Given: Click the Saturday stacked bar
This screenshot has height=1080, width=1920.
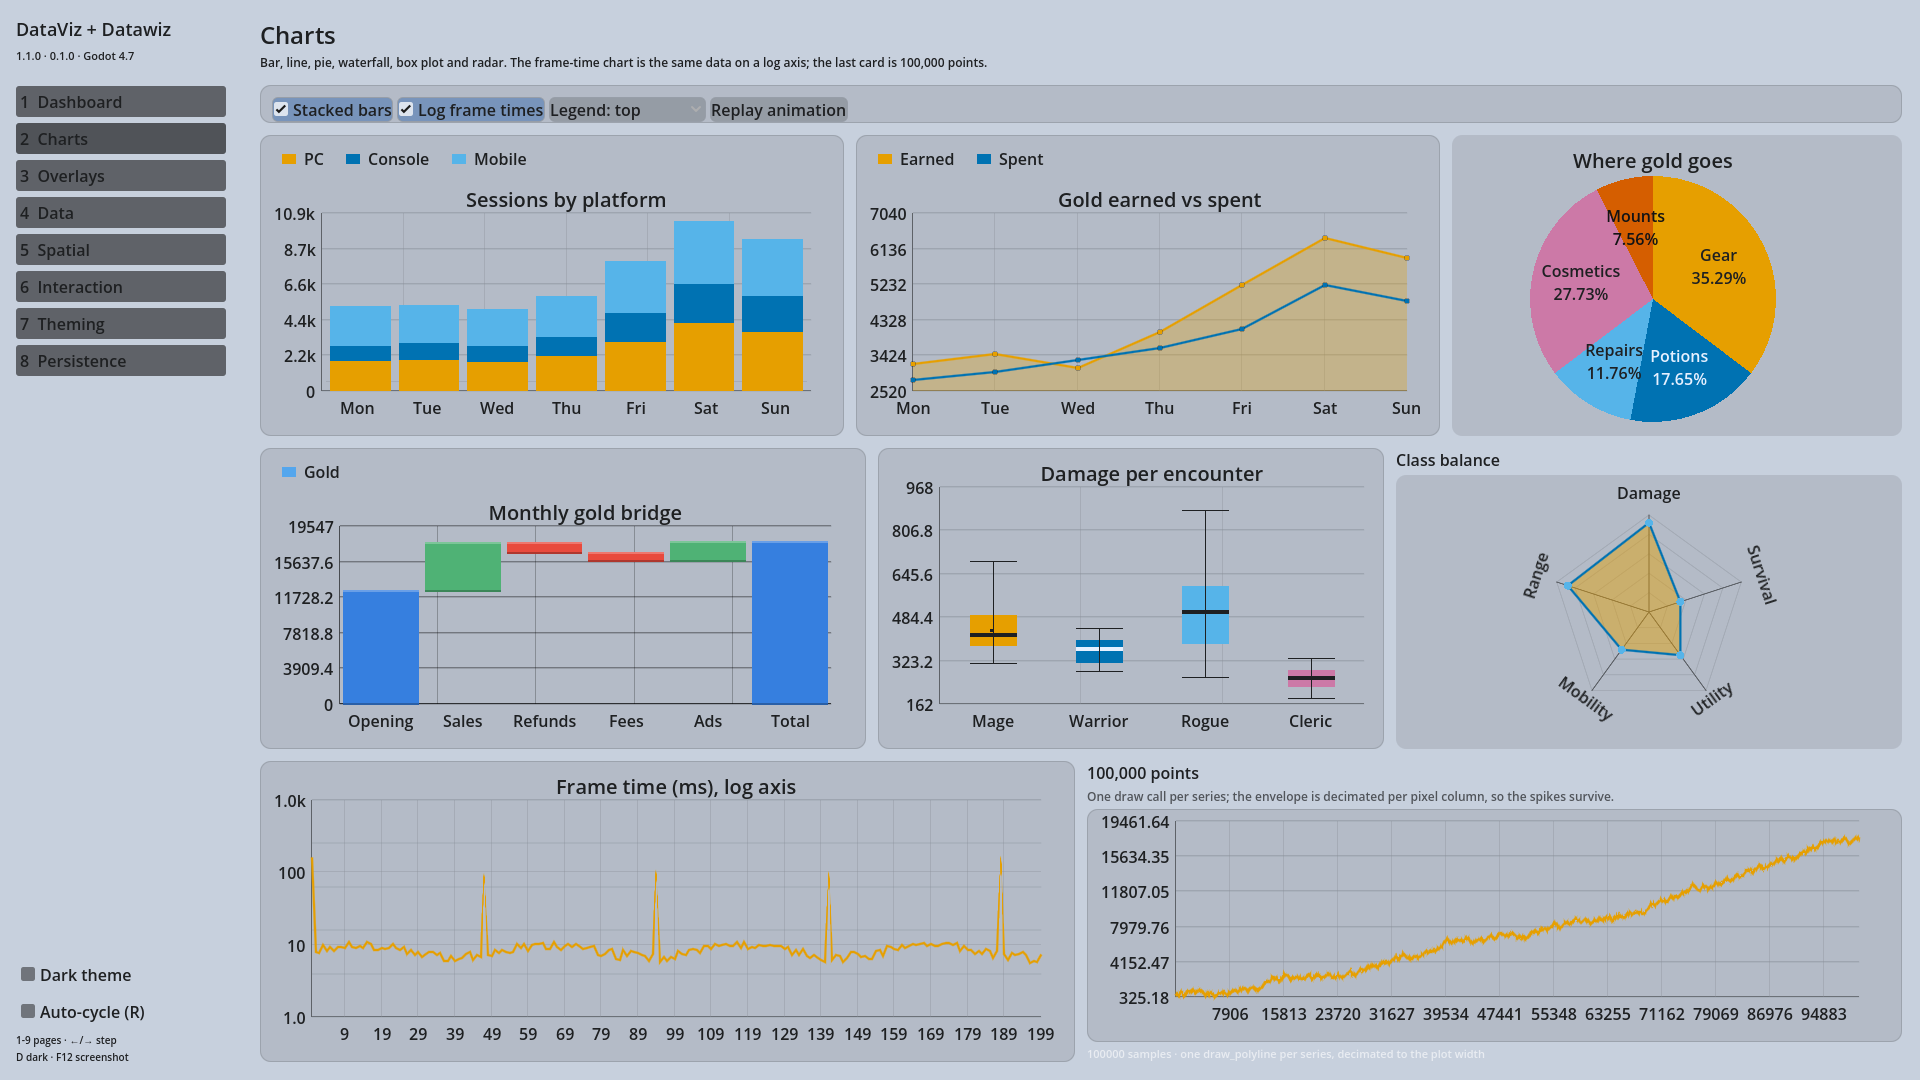Looking at the screenshot, I should (704, 306).
